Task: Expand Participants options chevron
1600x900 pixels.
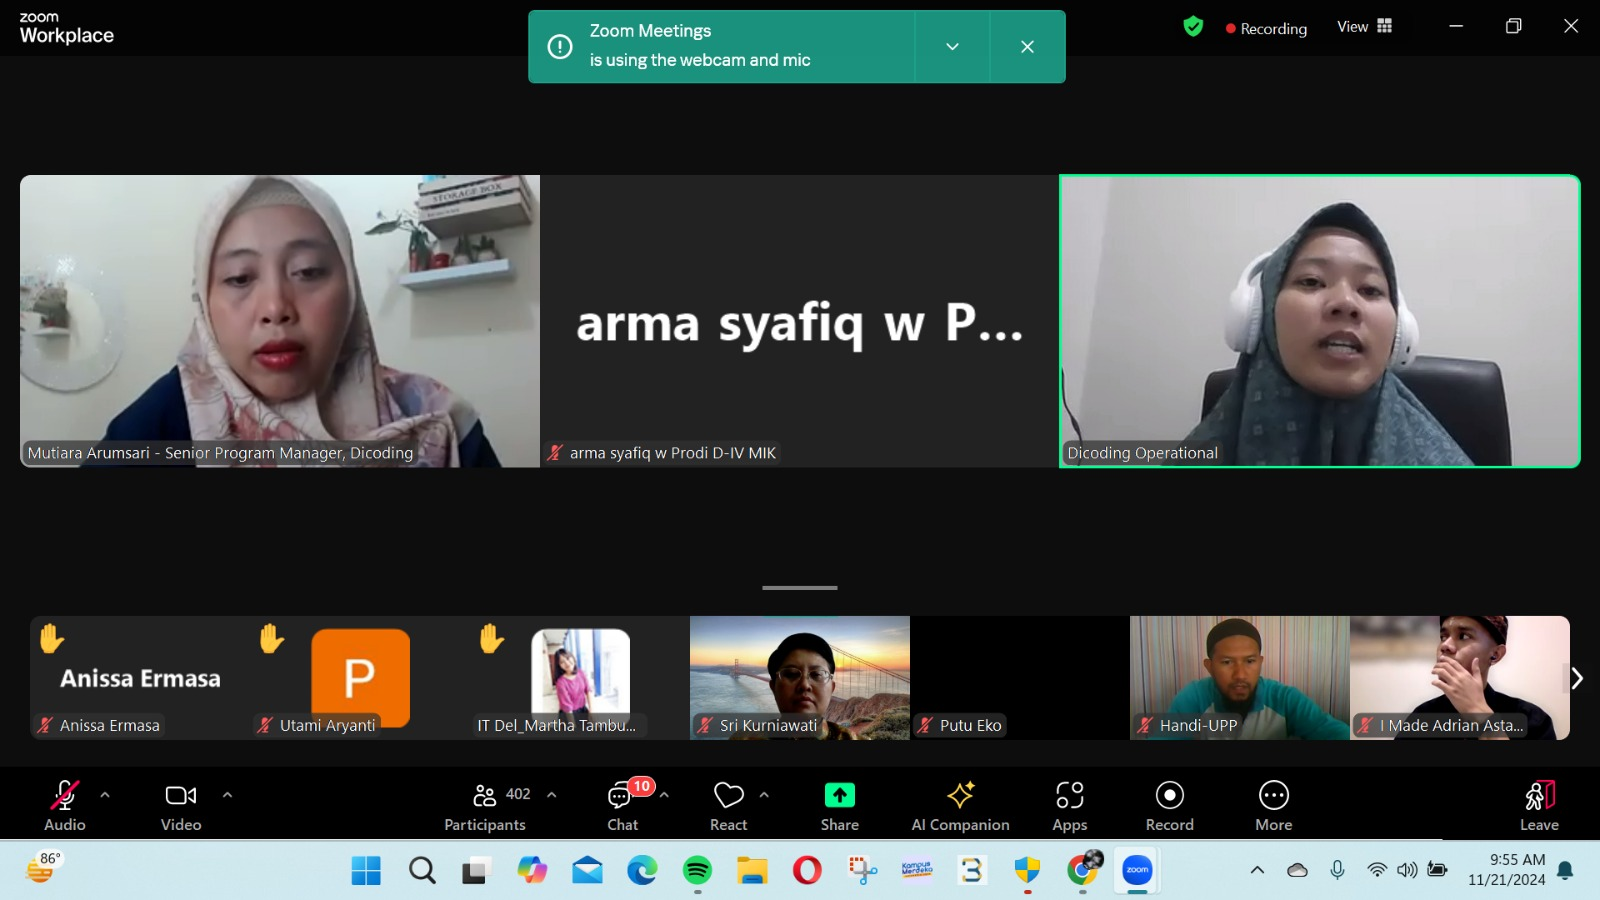Action: coord(551,795)
